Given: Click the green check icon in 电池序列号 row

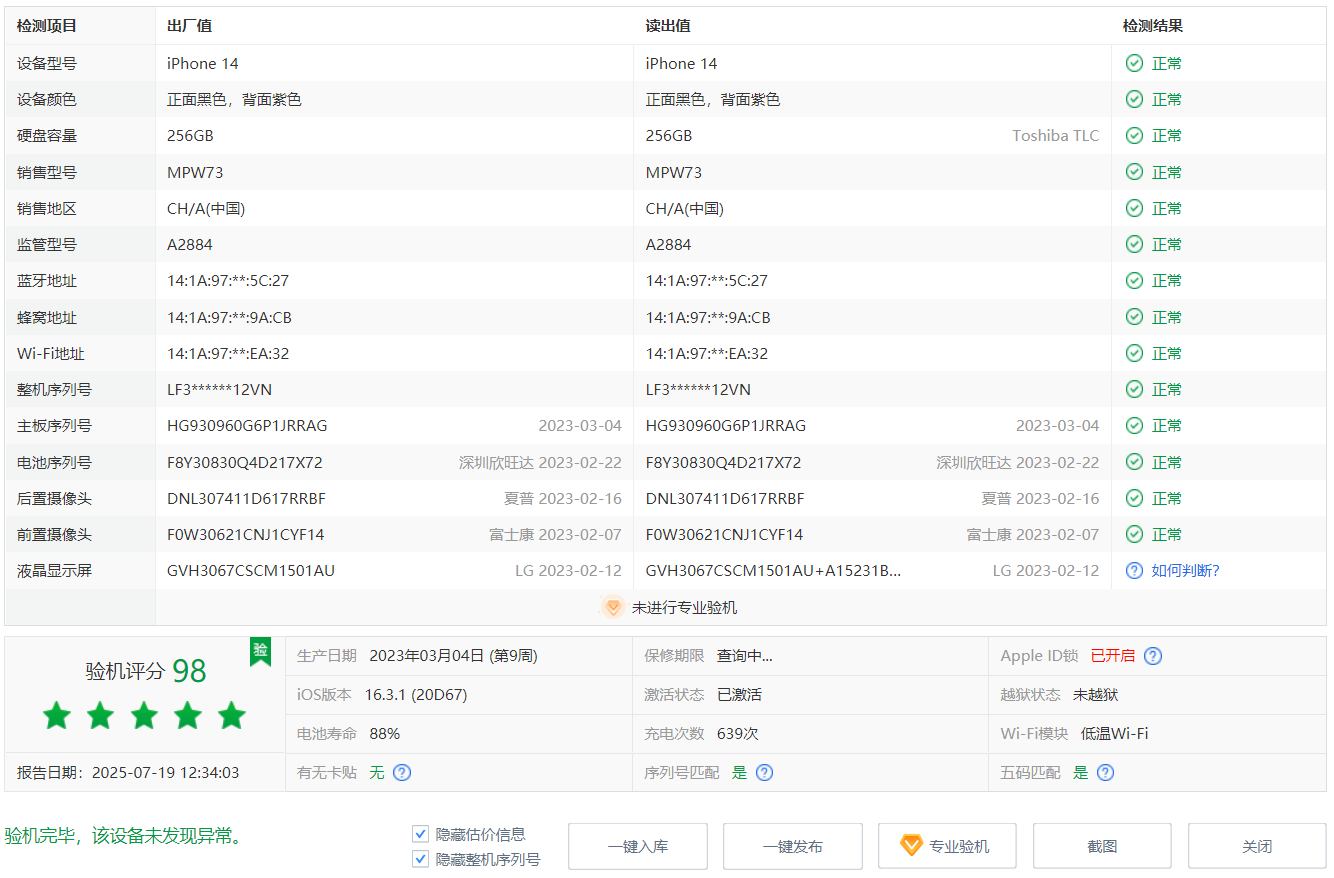Looking at the screenshot, I should click(1134, 462).
